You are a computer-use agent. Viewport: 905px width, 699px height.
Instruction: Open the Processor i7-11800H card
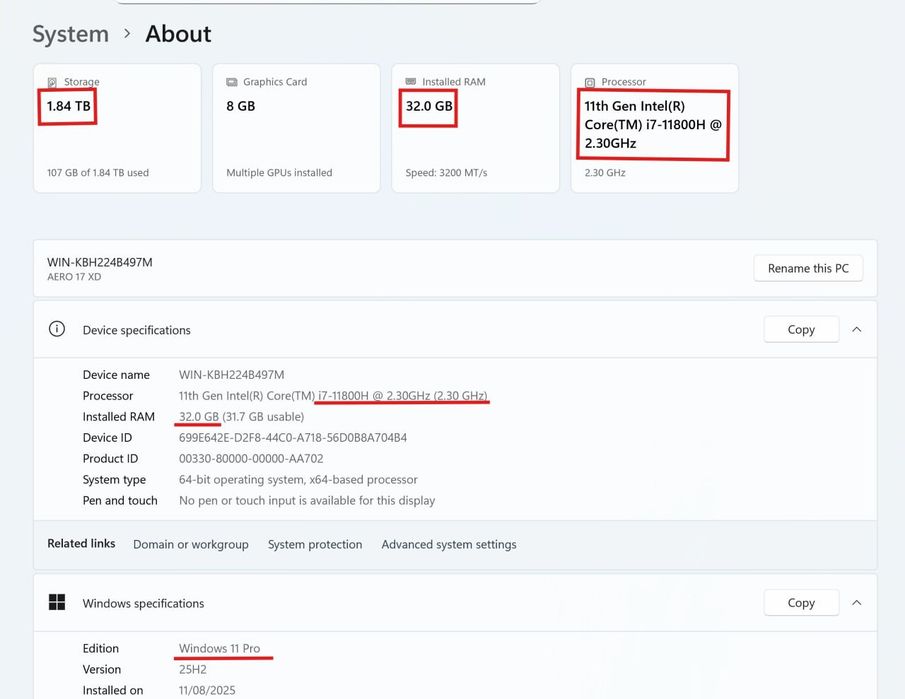tap(655, 128)
